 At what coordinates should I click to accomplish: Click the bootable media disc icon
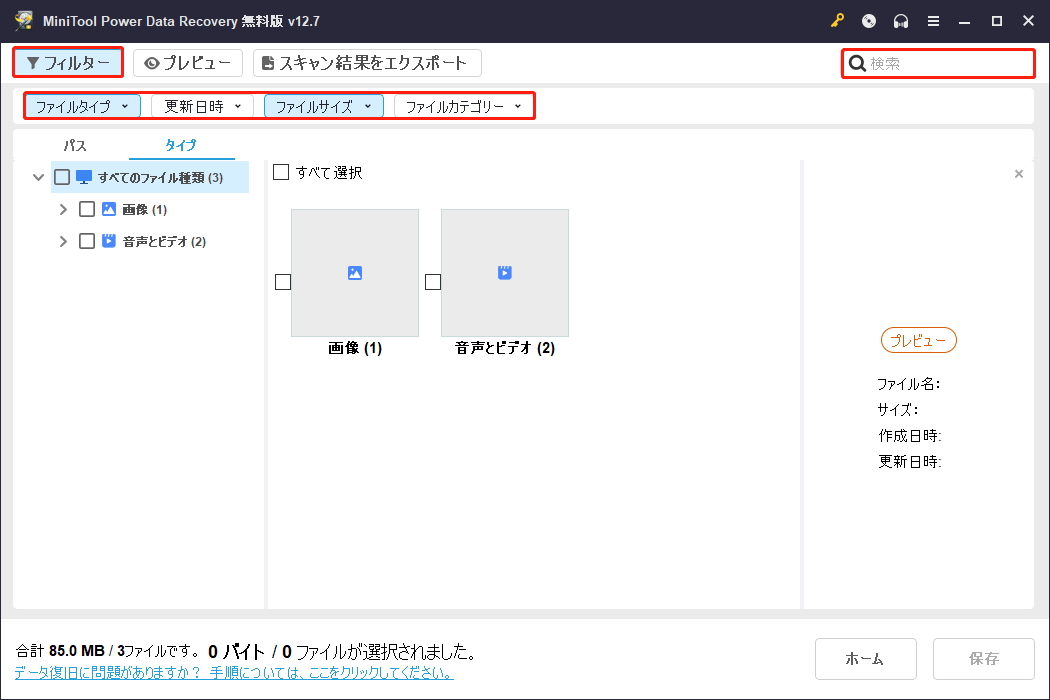click(868, 20)
